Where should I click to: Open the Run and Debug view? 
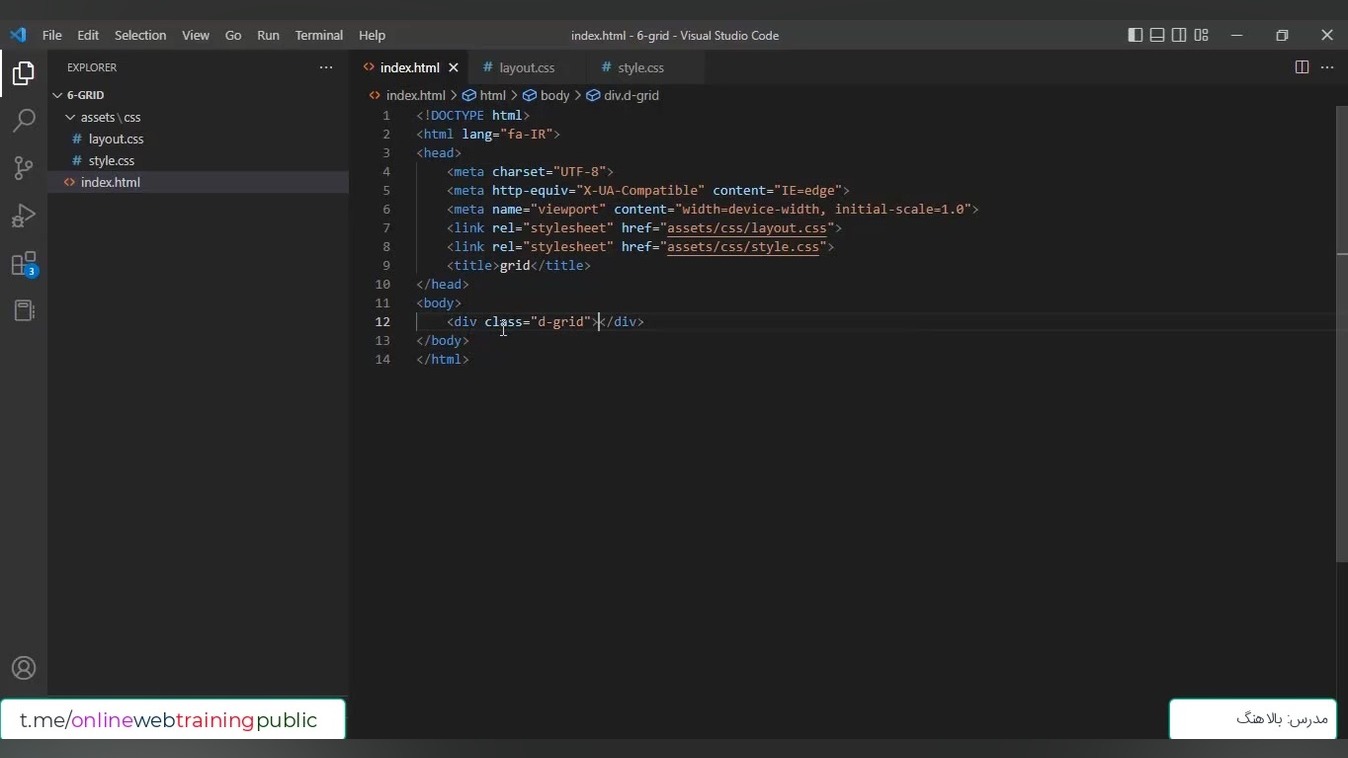point(23,216)
